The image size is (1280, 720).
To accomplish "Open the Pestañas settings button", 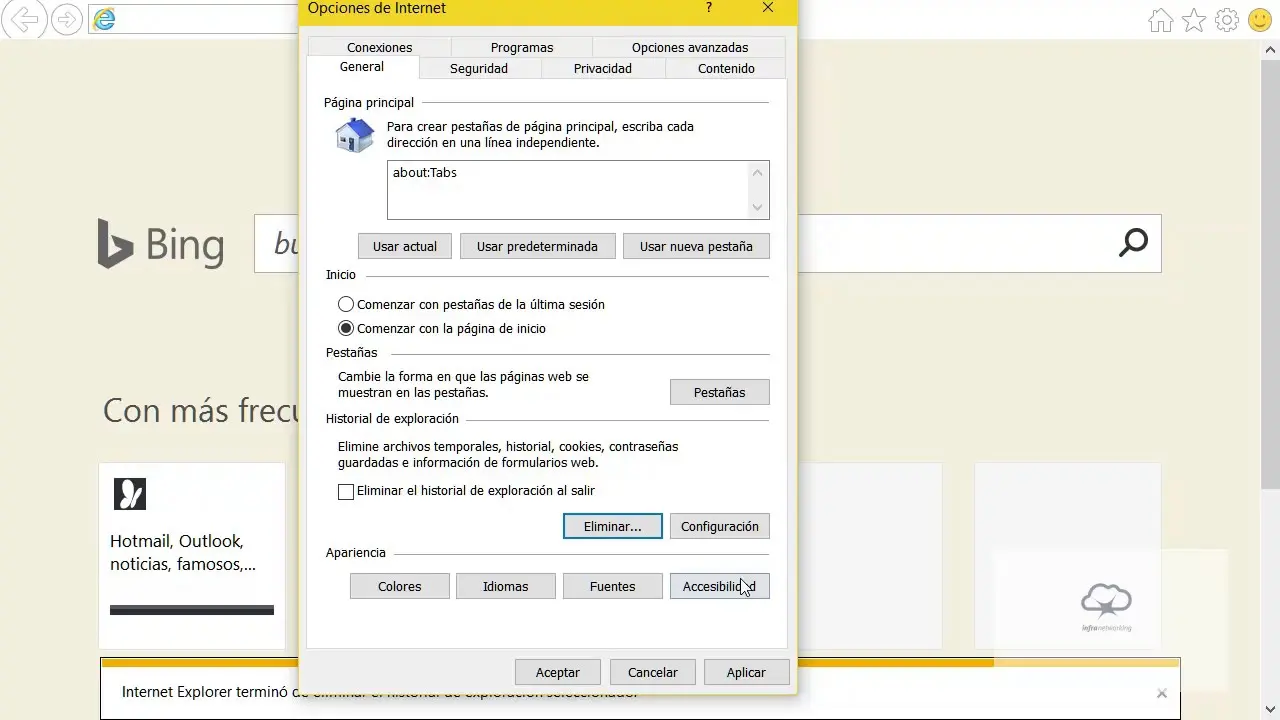I will pyautogui.click(x=720, y=392).
